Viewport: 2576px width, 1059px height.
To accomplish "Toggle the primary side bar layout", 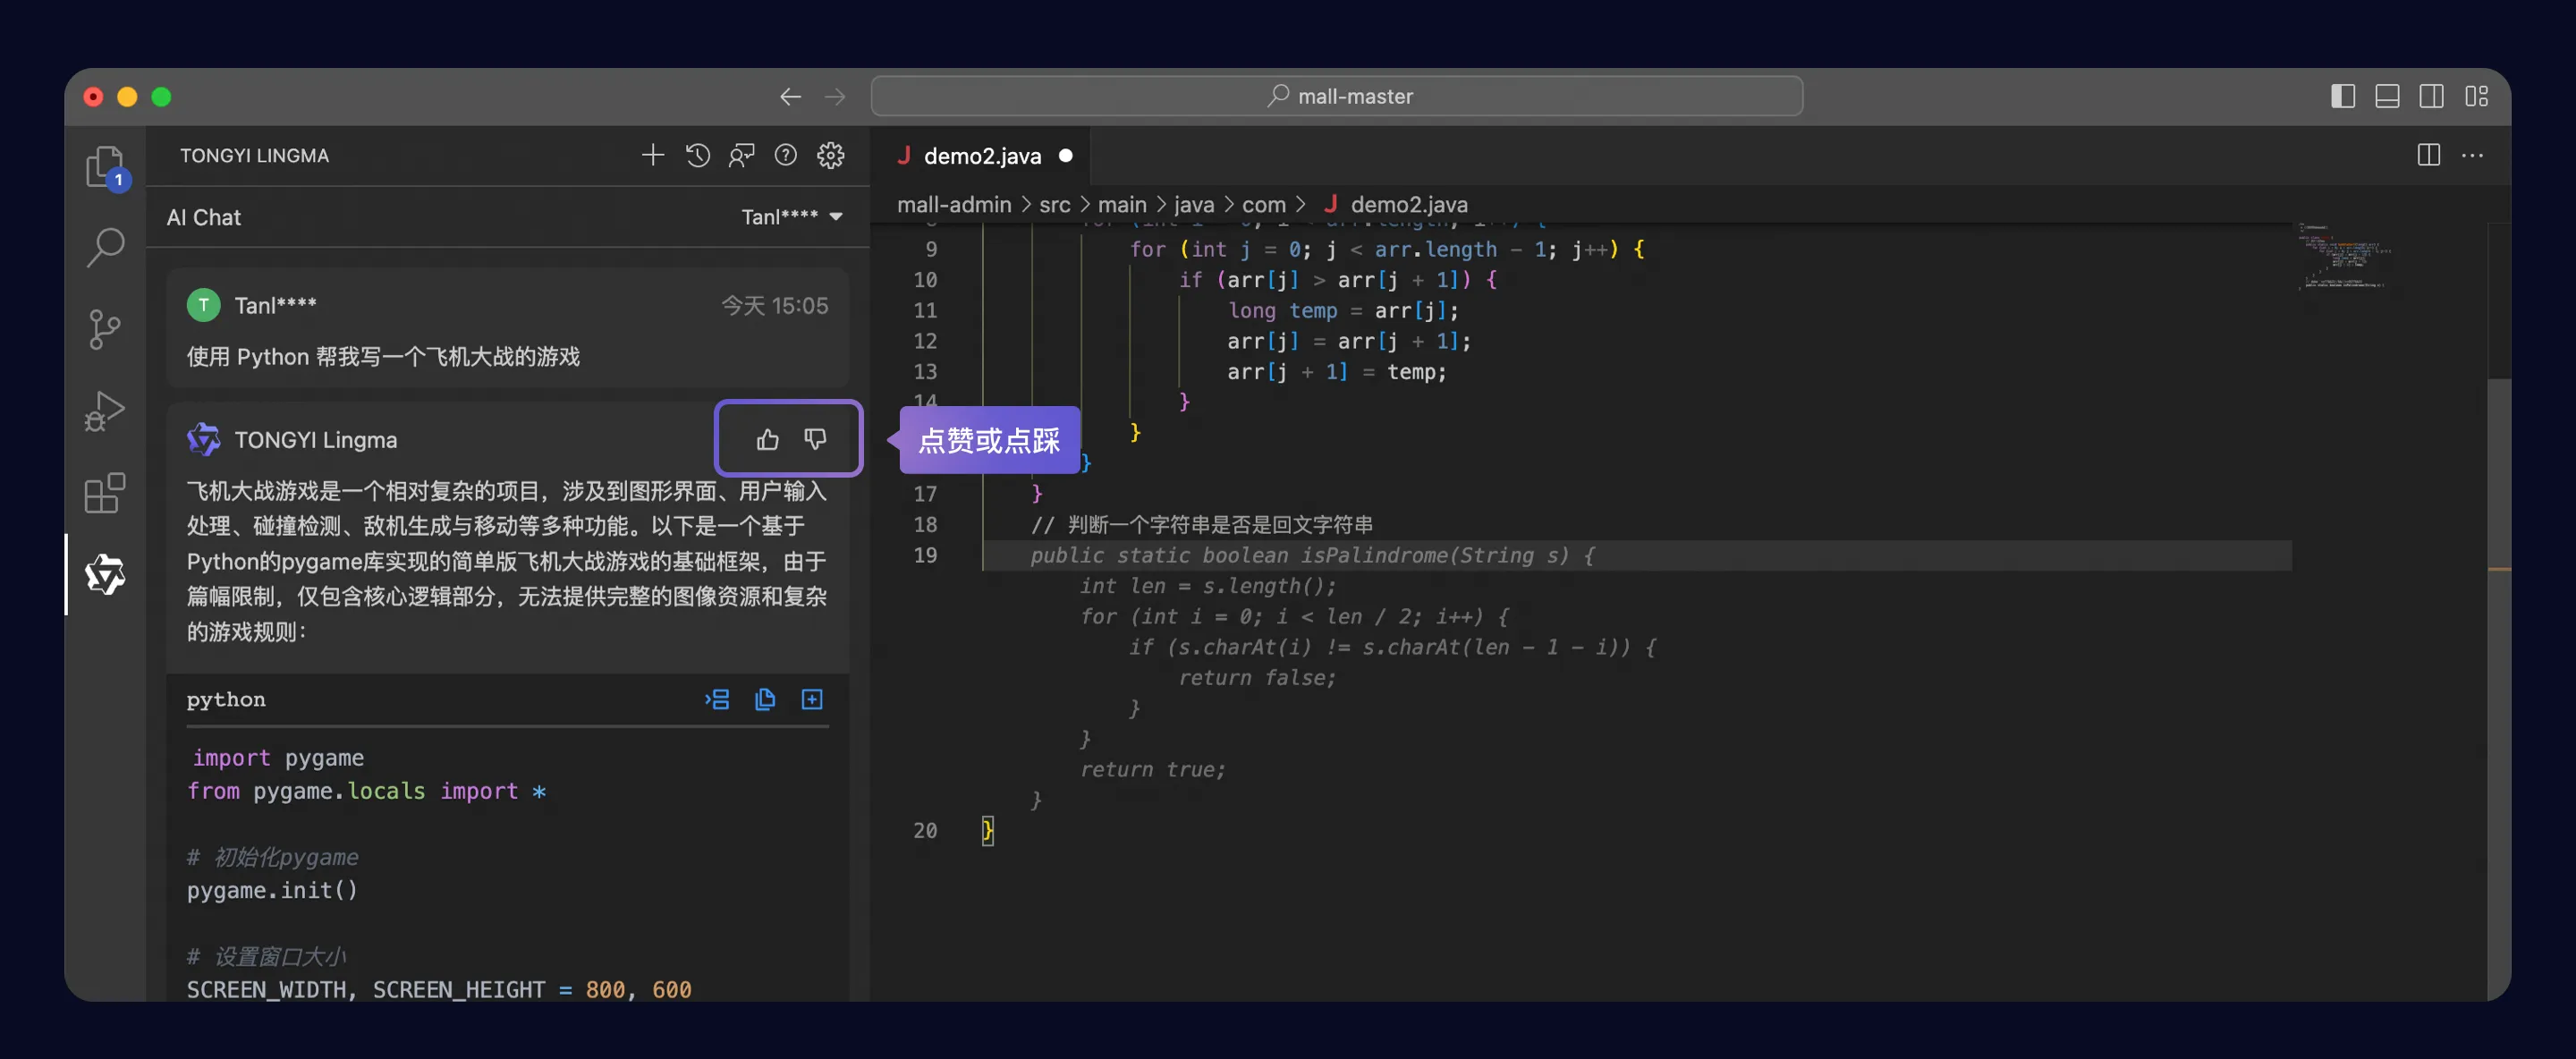I will [x=2342, y=96].
